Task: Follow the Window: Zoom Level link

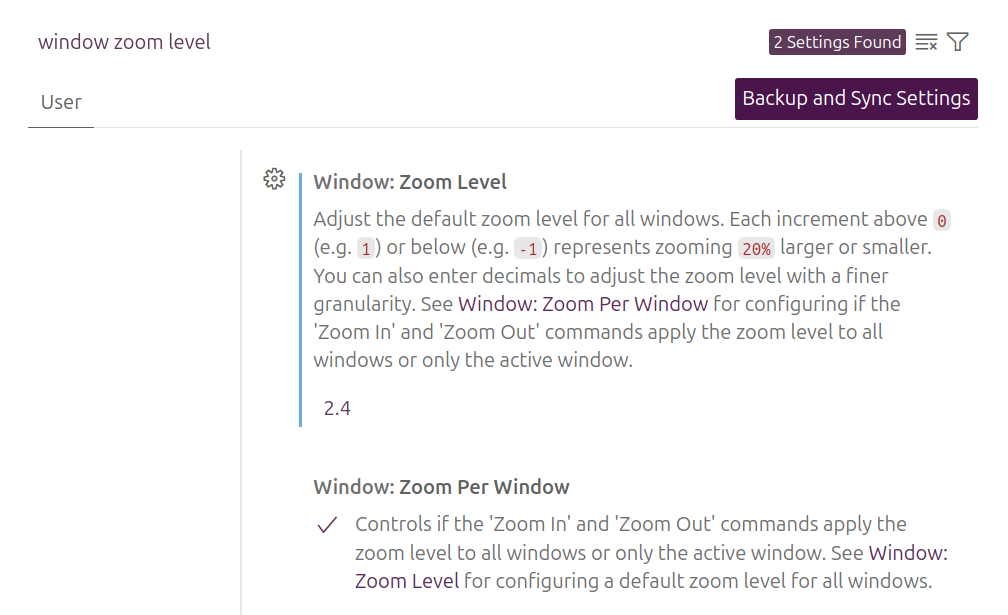Action: (407, 581)
